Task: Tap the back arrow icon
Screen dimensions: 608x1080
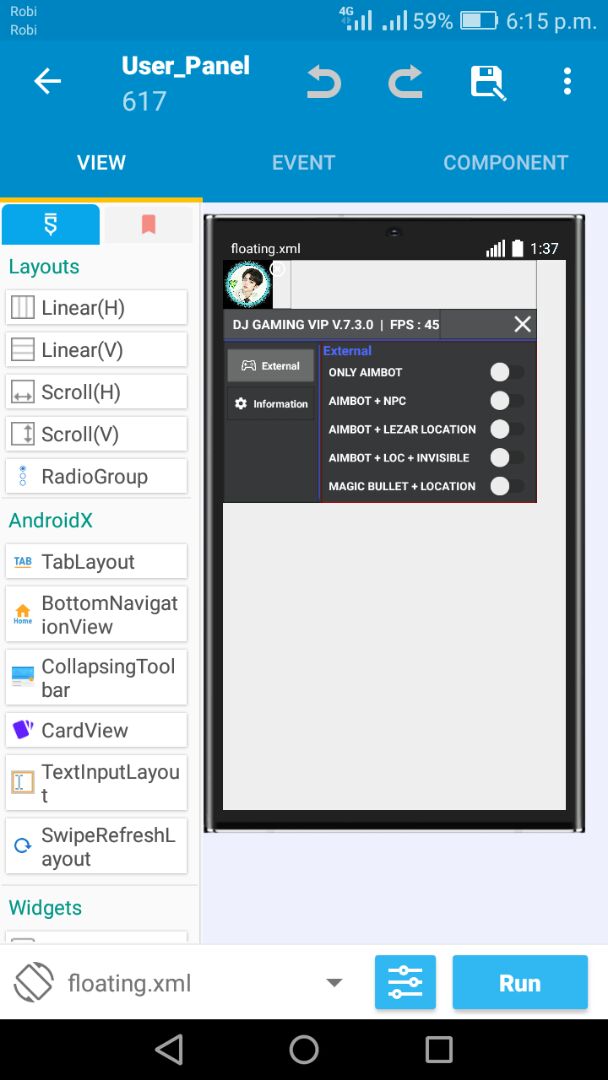Action: [x=48, y=82]
